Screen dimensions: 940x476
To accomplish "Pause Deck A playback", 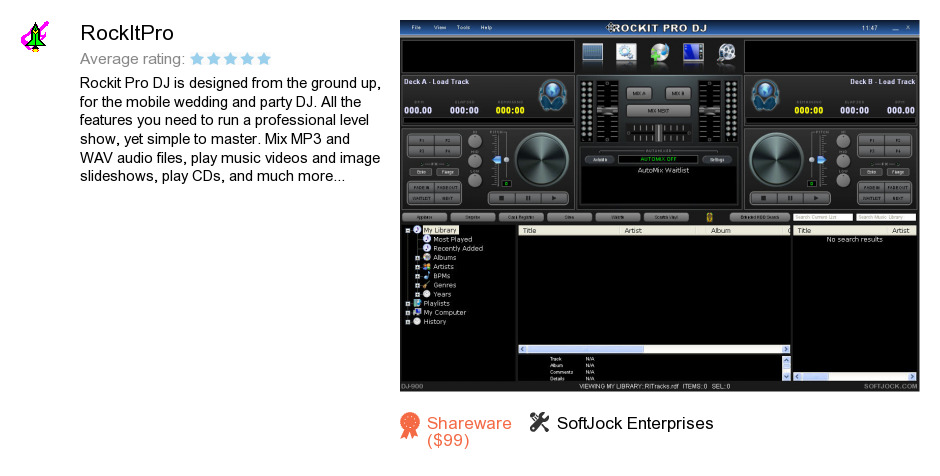I will point(528,198).
